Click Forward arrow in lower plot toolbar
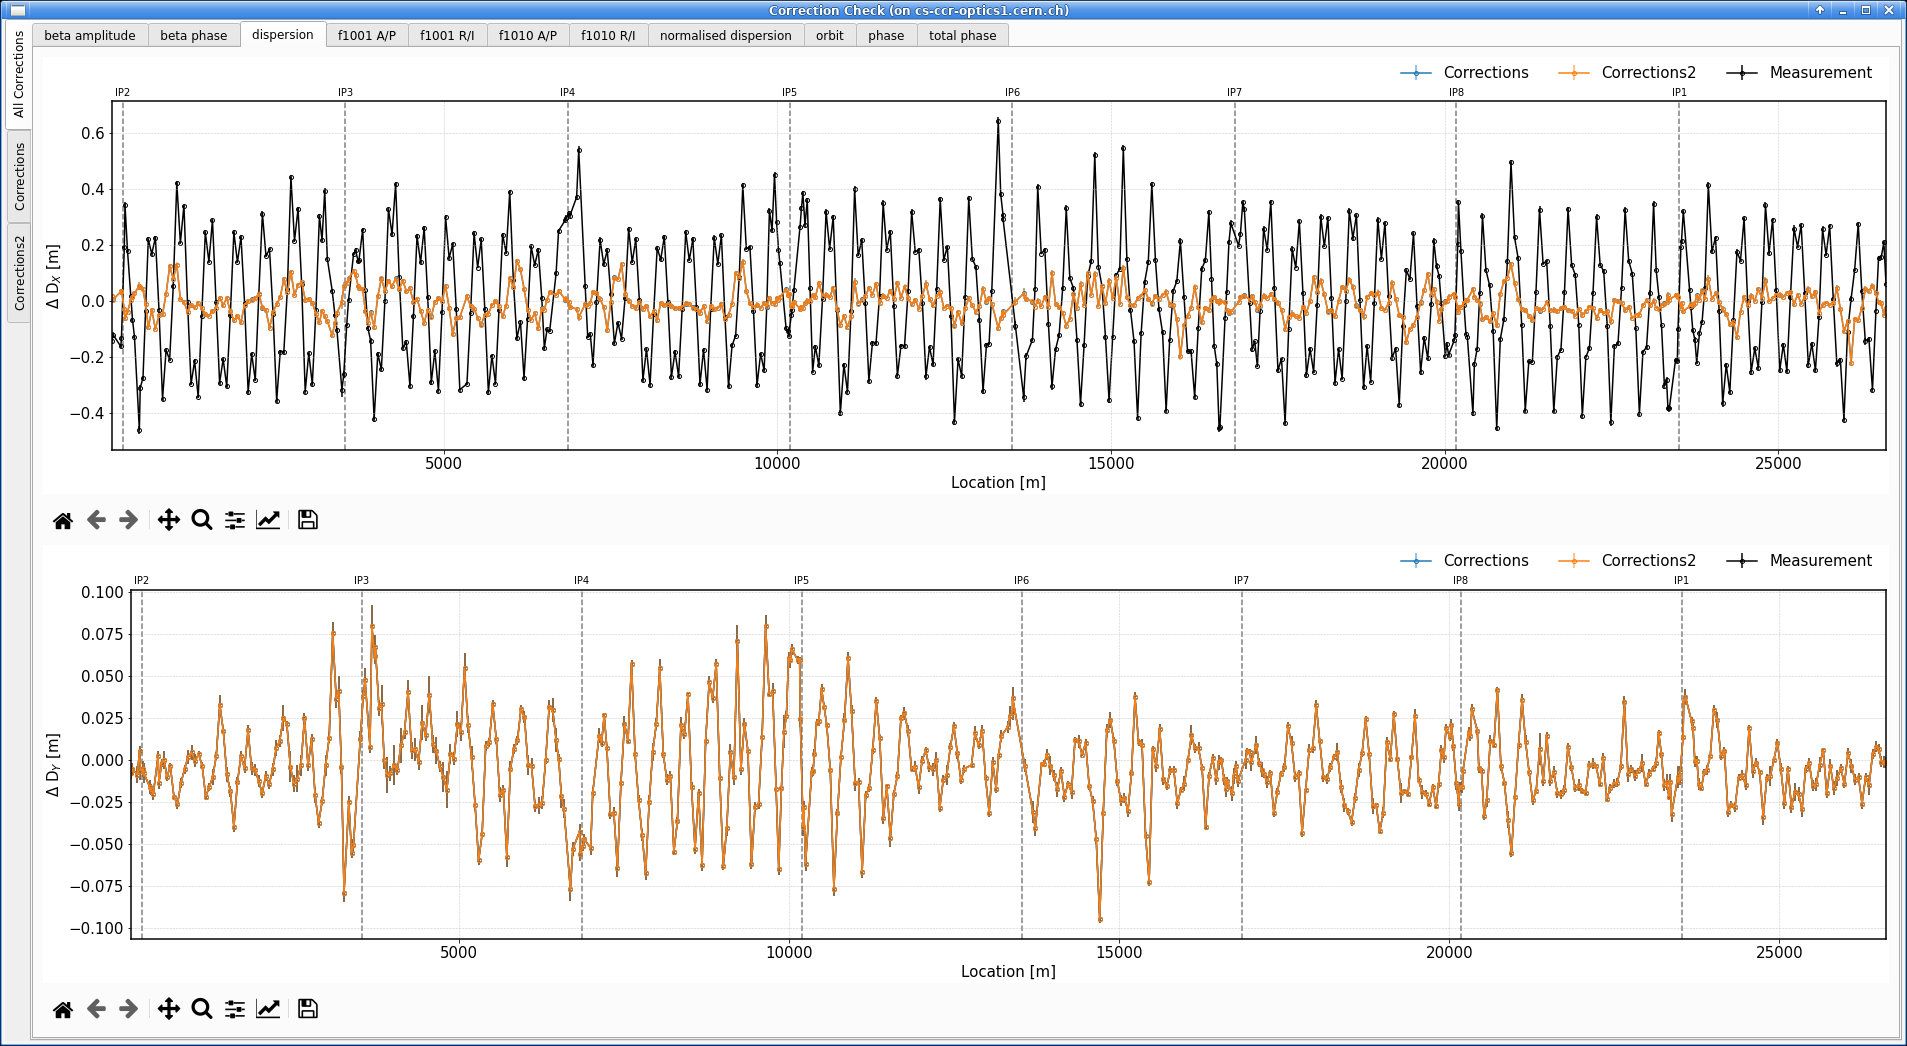Screen dimensions: 1907x1046 point(128,1009)
